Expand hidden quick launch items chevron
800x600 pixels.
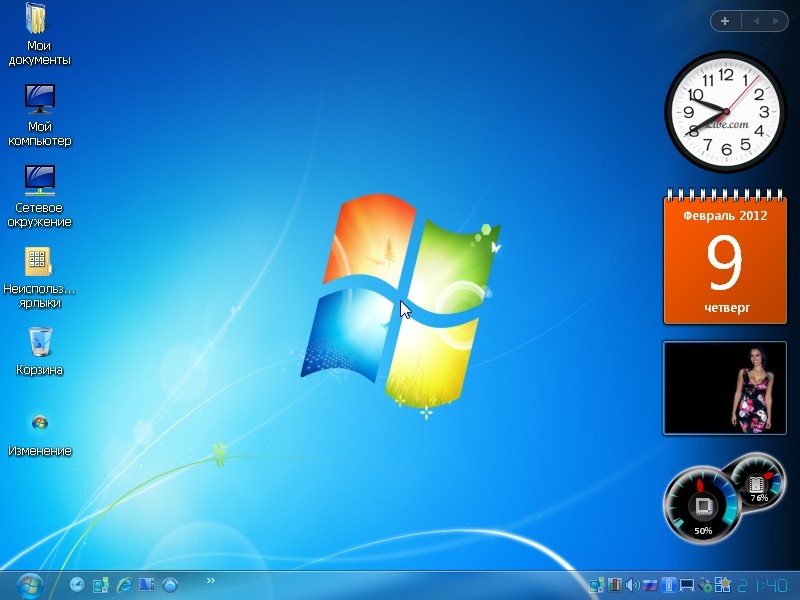211,581
